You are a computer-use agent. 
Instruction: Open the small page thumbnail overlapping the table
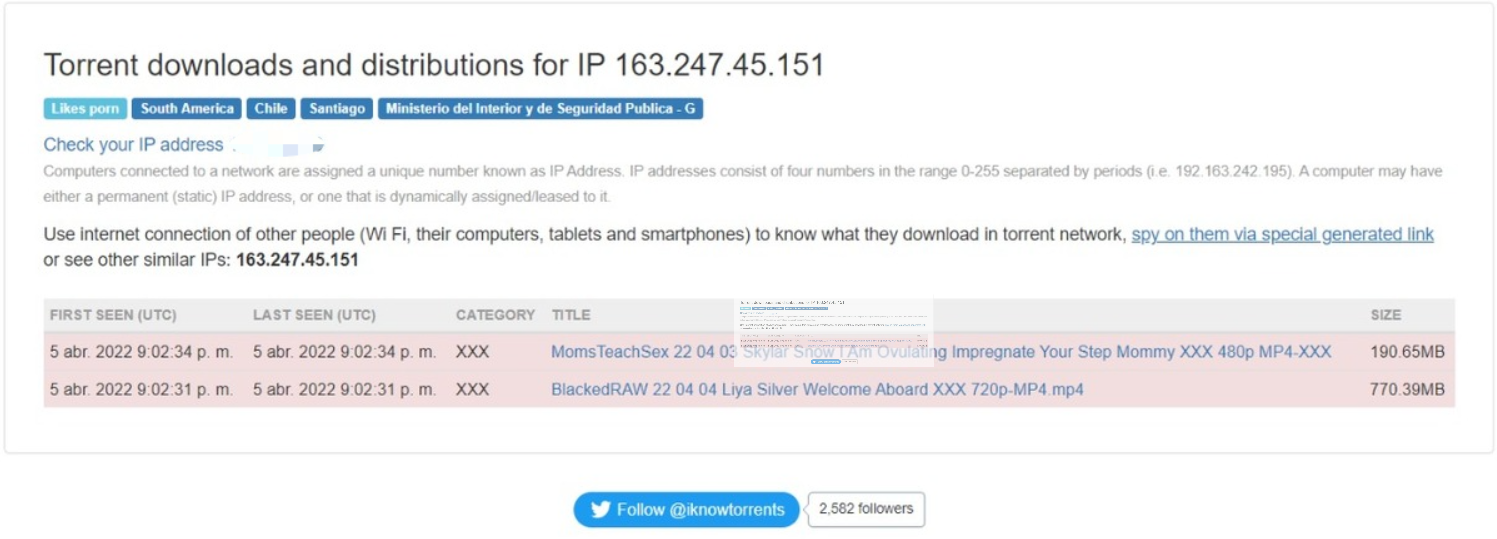(833, 332)
